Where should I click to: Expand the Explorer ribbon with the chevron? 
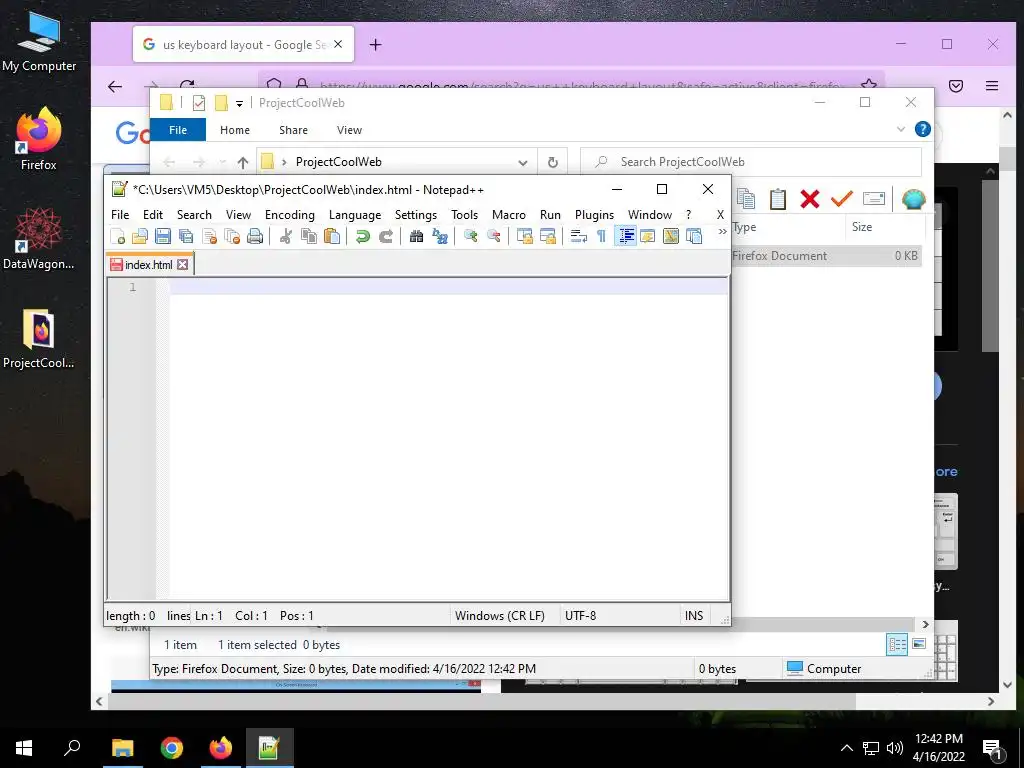coord(901,129)
